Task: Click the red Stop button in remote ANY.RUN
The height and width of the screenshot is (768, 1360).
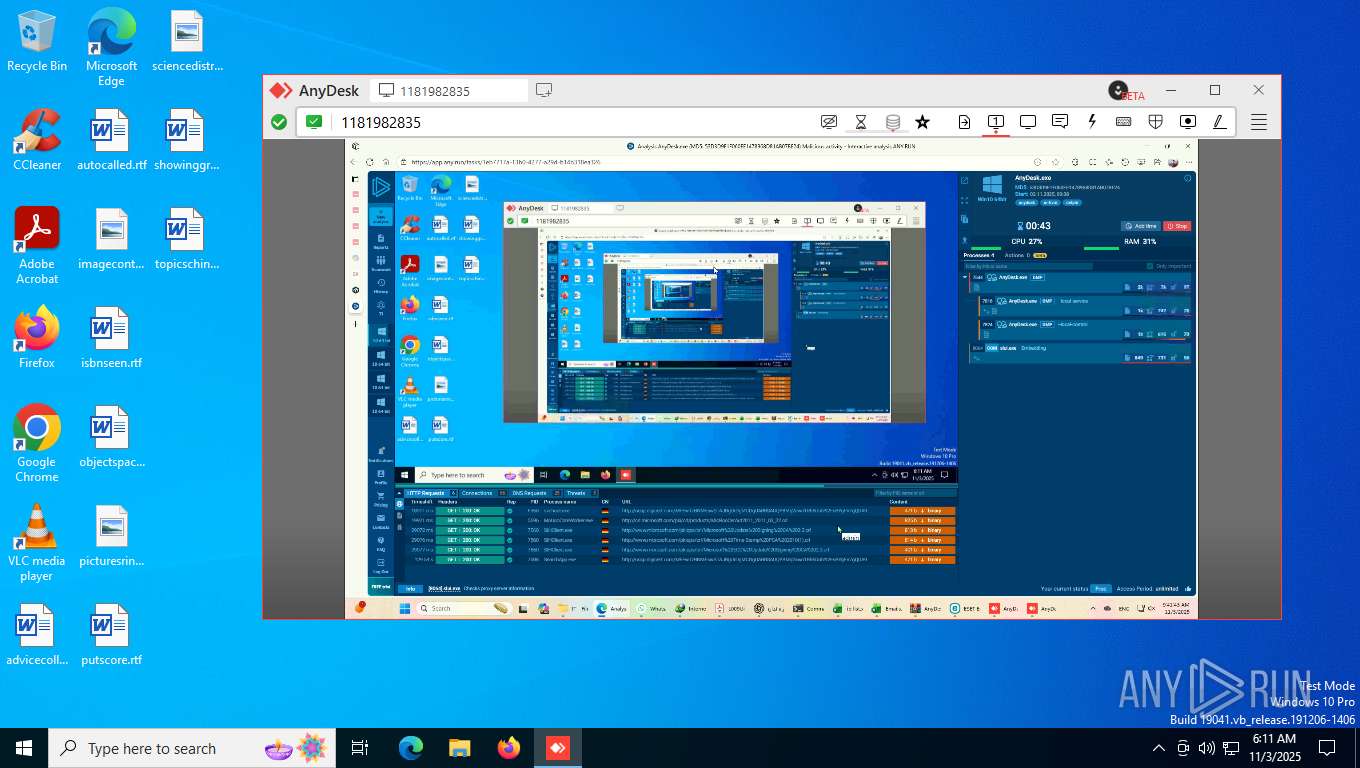Action: click(x=1177, y=226)
